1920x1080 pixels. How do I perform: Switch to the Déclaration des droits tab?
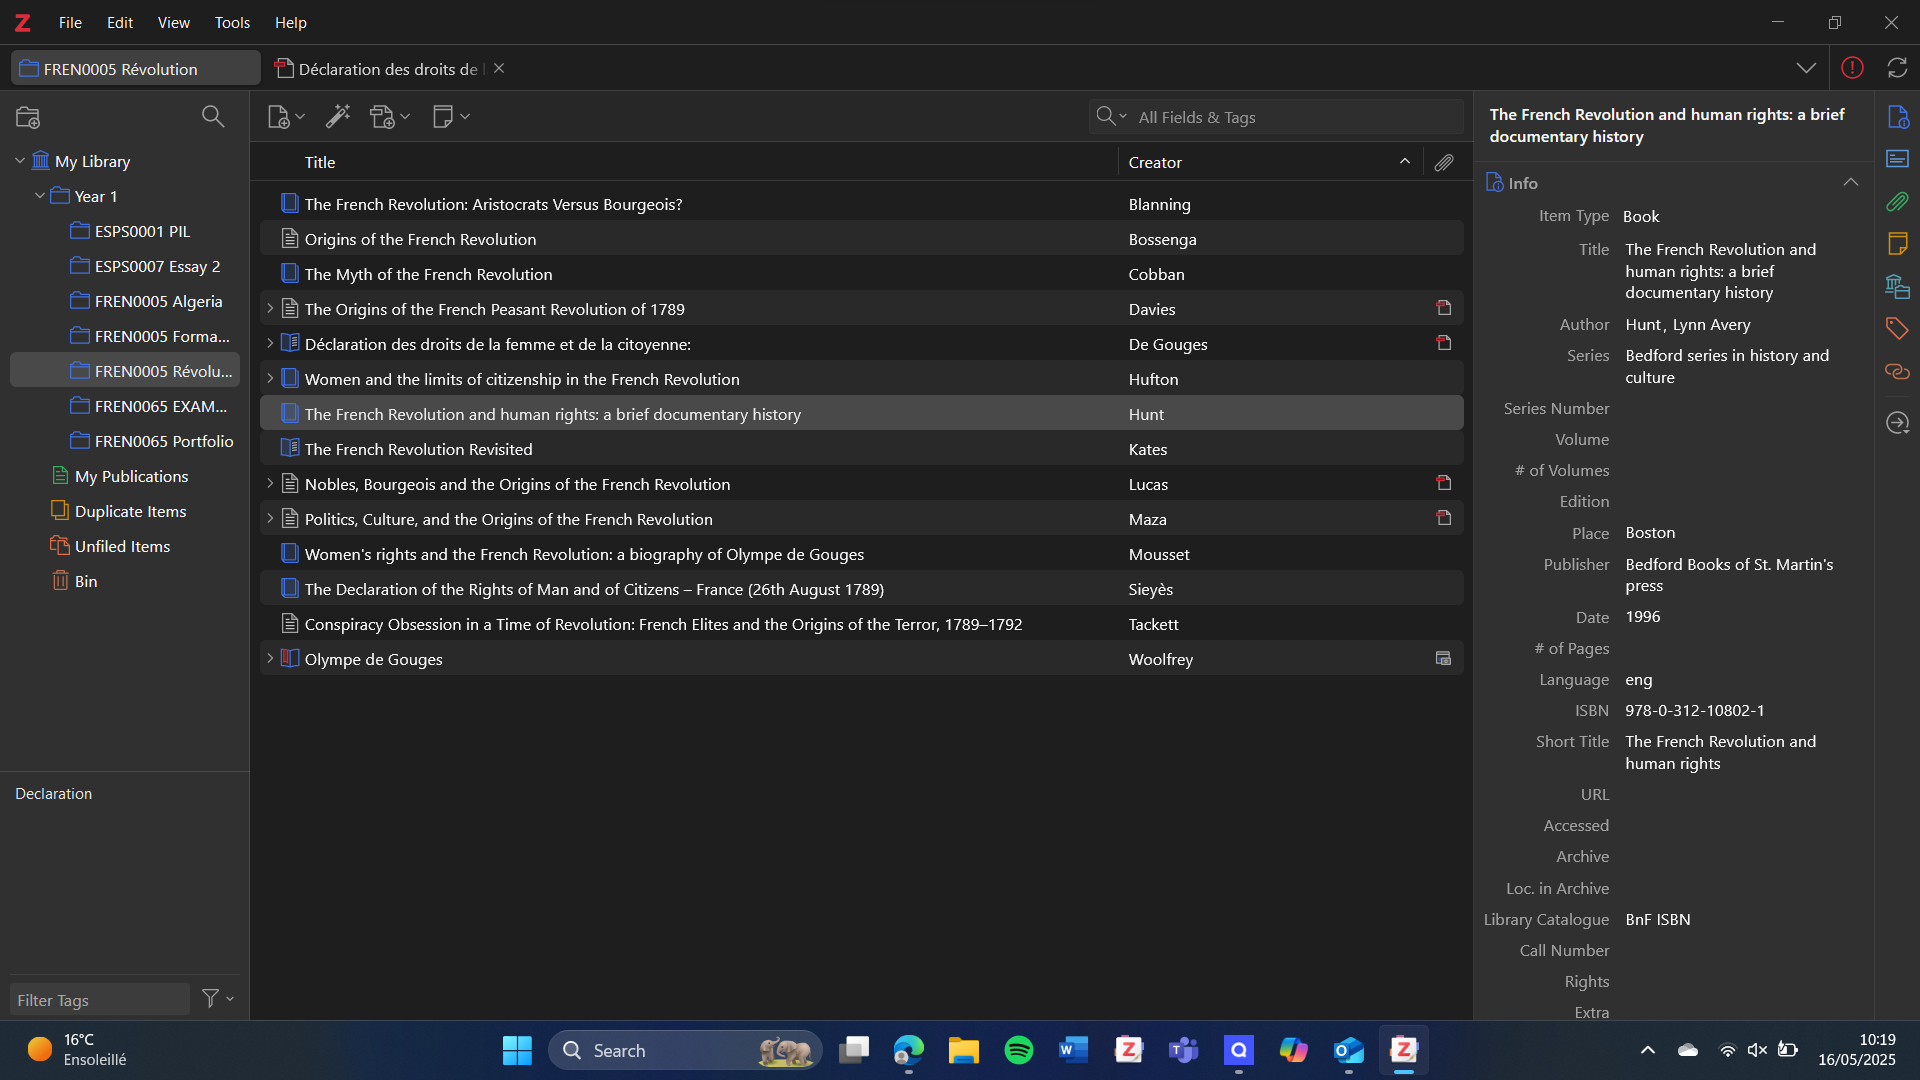385,69
